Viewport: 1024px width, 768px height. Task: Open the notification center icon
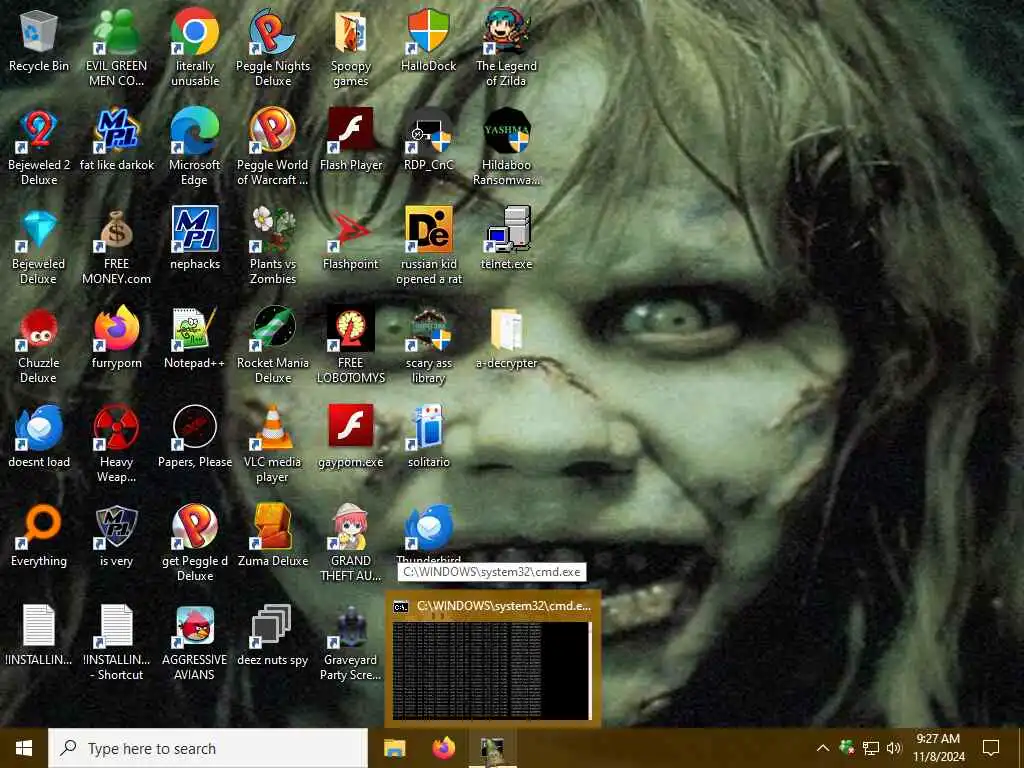coord(991,748)
